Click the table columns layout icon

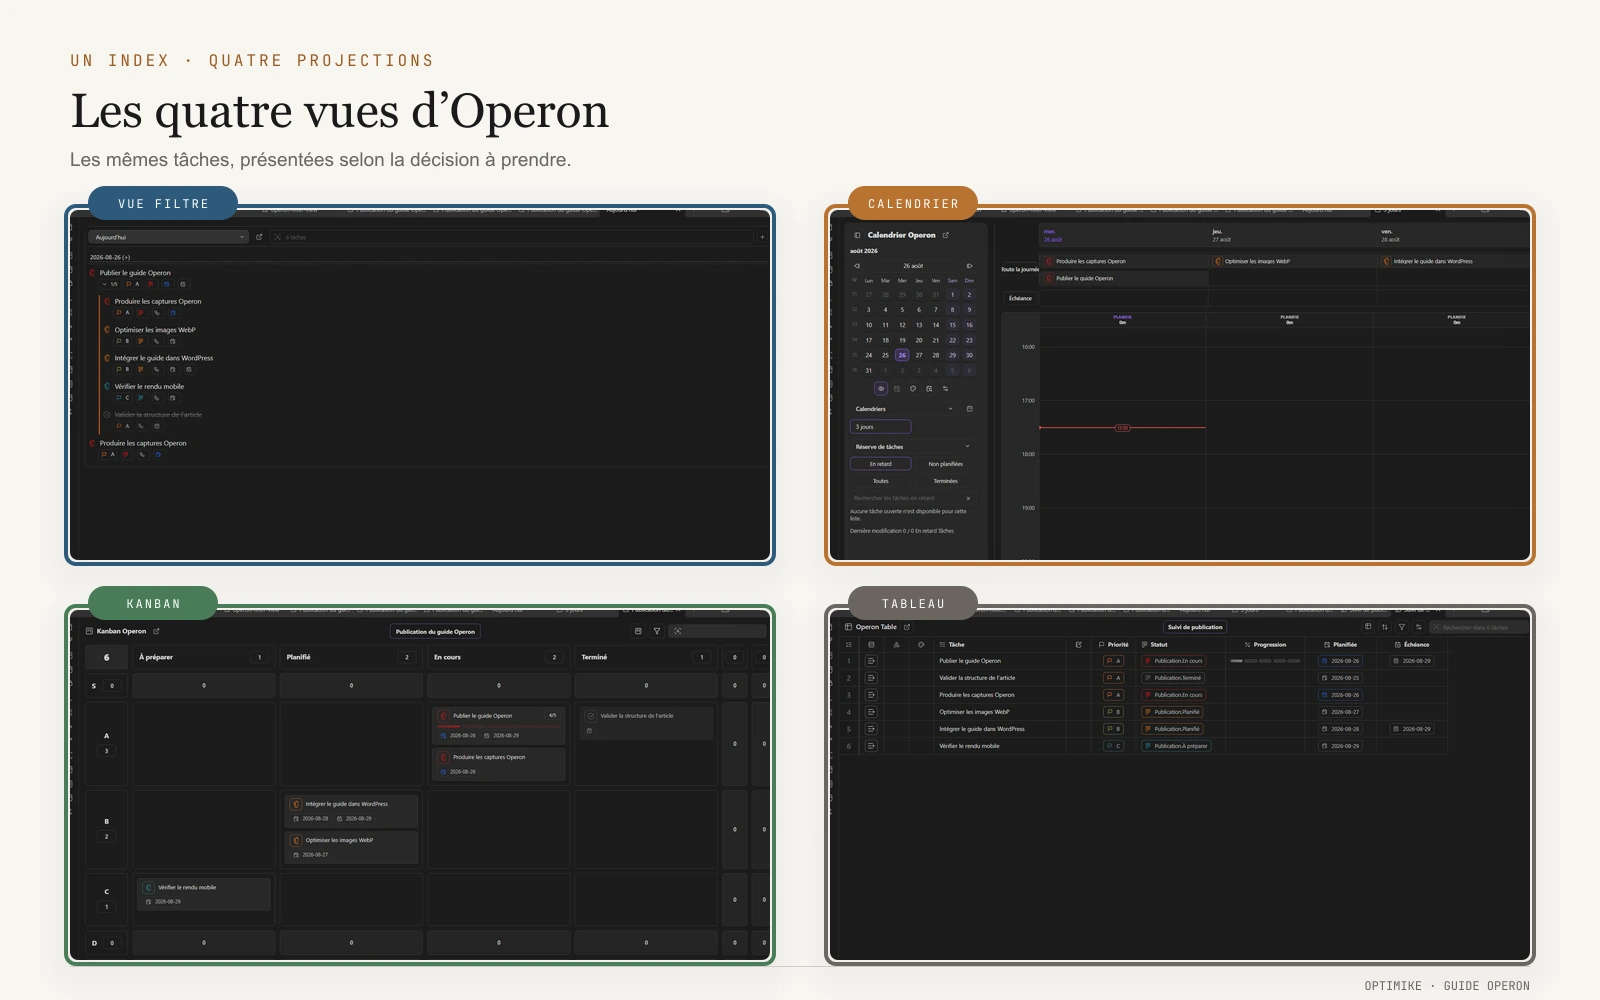pyautogui.click(x=1368, y=626)
